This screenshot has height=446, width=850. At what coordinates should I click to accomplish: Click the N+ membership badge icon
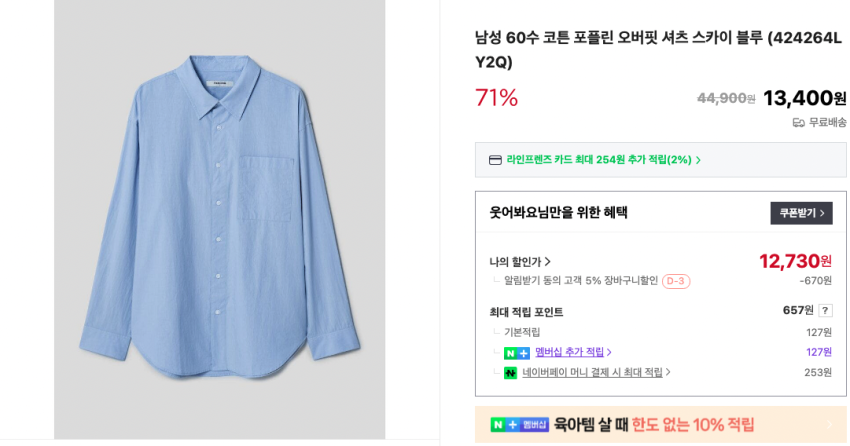coord(516,353)
